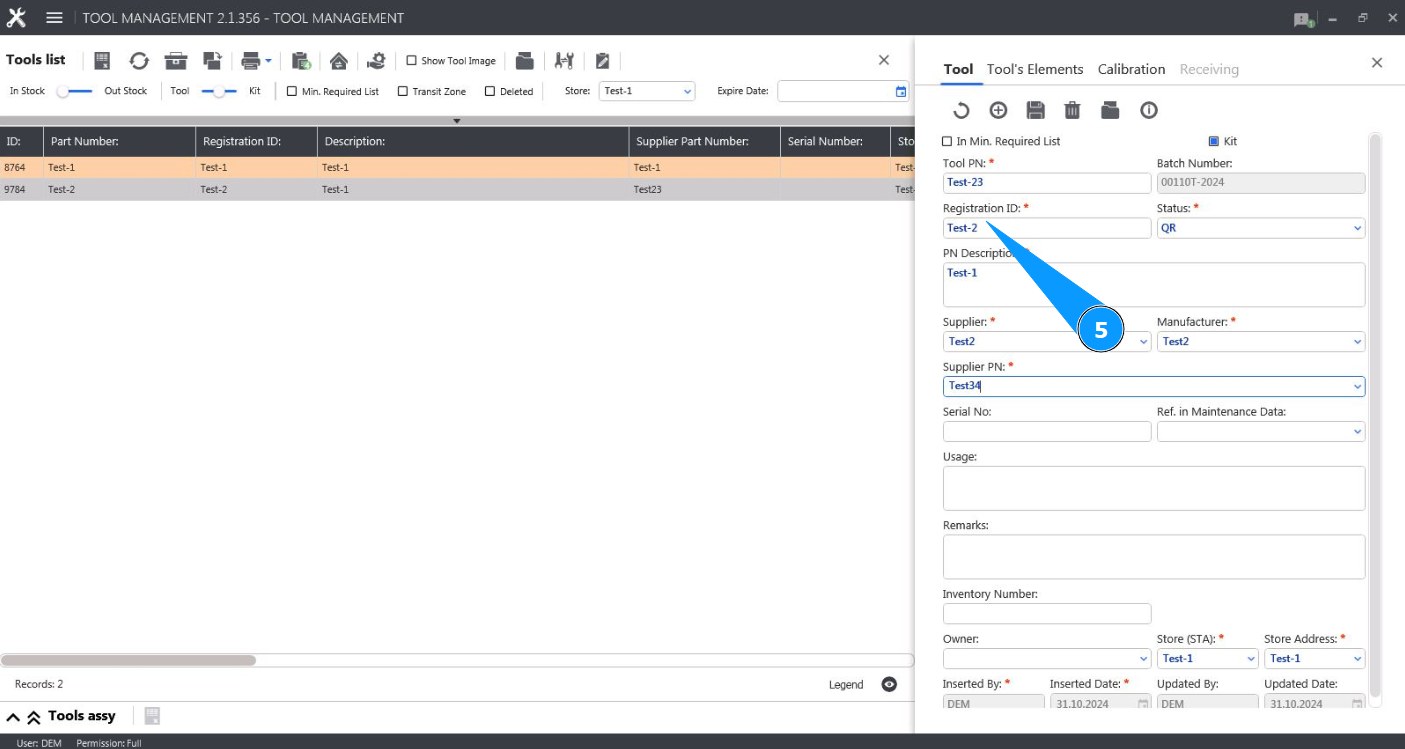1405x749 pixels.
Task: Click the house/store icon in toolbar
Action: click(339, 61)
